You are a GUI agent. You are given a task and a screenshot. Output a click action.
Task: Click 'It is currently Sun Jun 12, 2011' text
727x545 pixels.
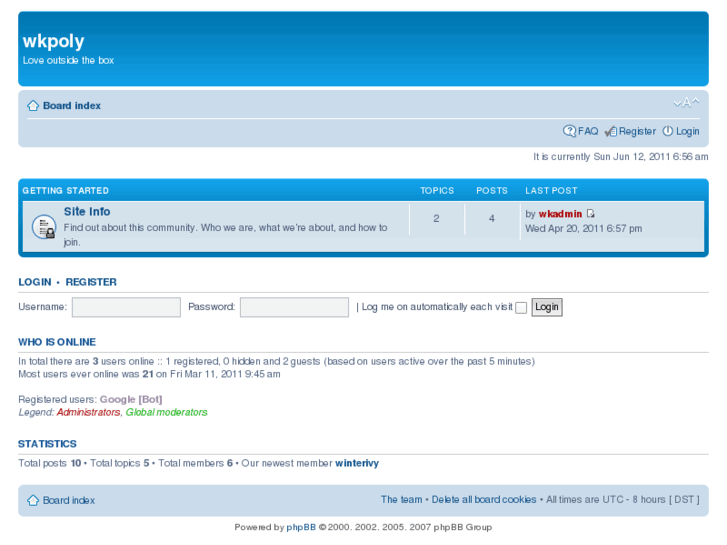pos(621,157)
